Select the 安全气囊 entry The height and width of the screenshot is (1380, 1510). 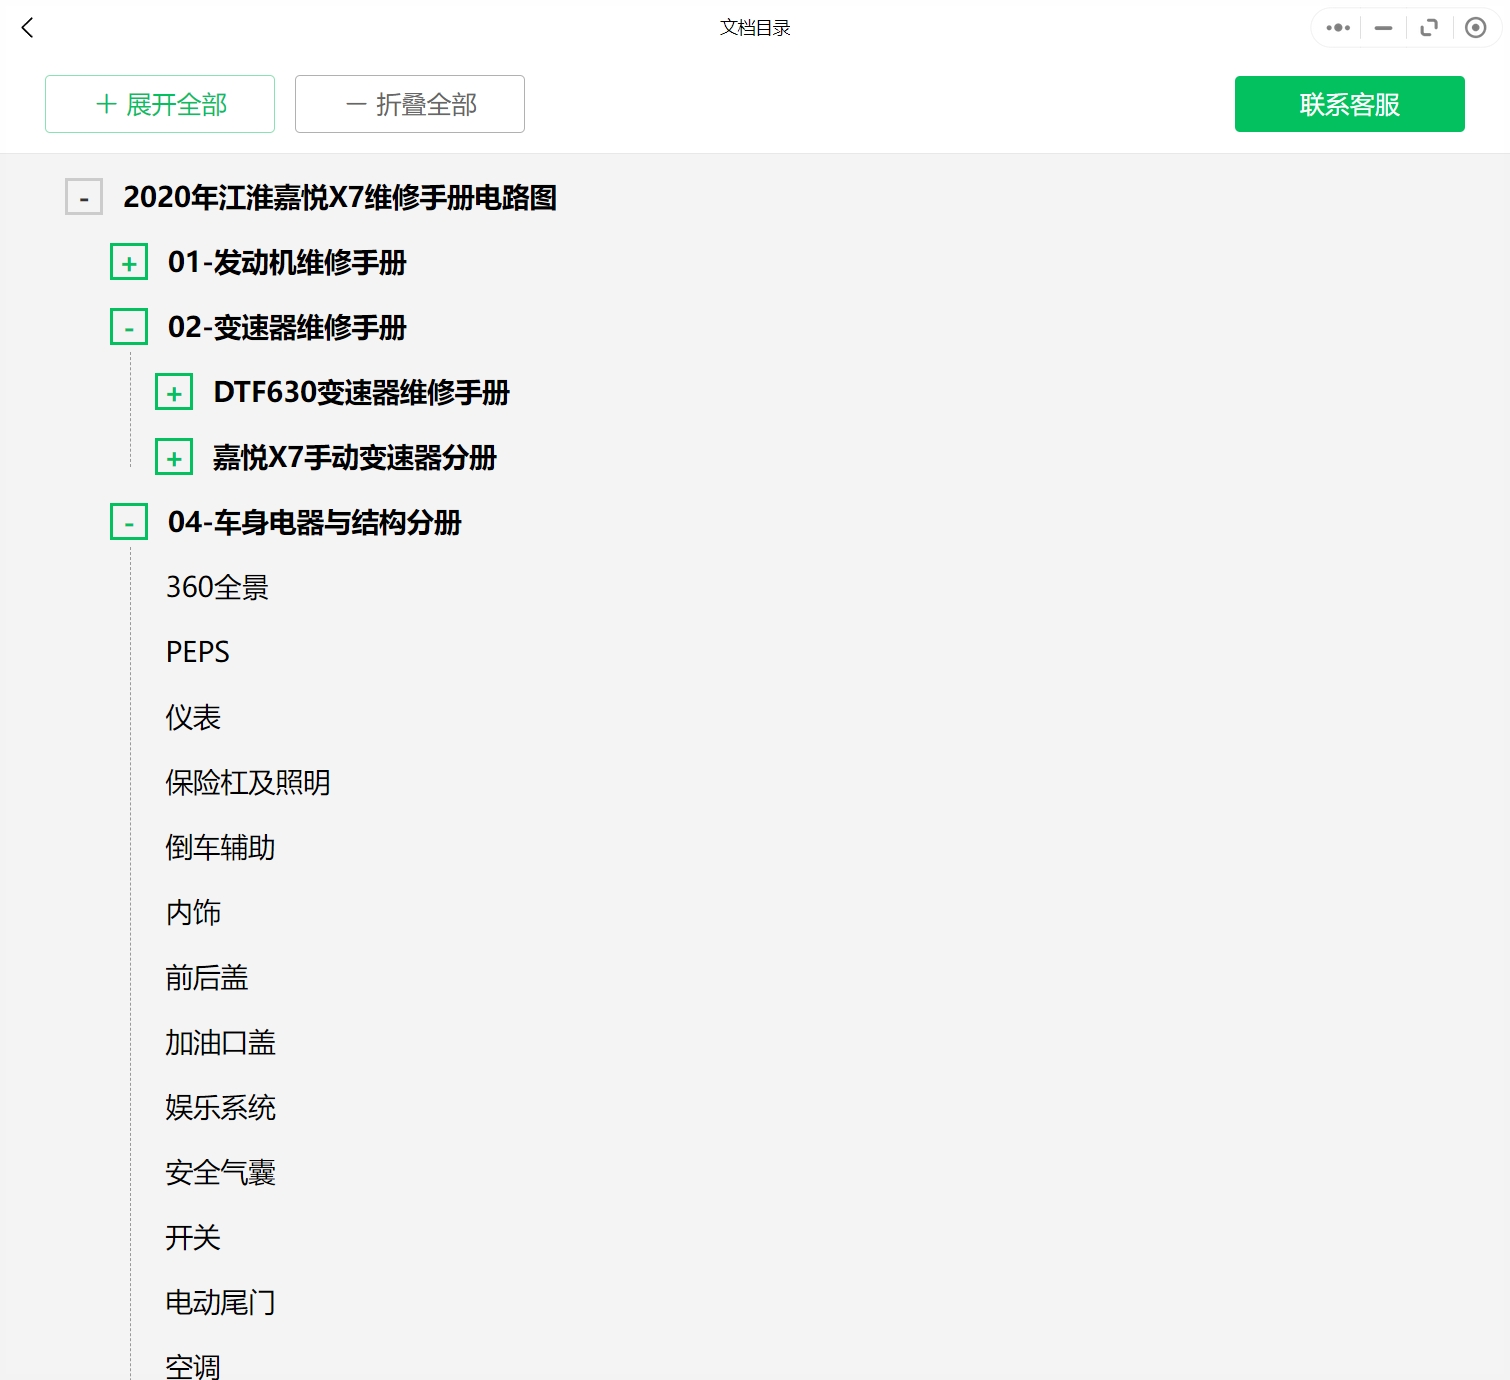point(221,1172)
